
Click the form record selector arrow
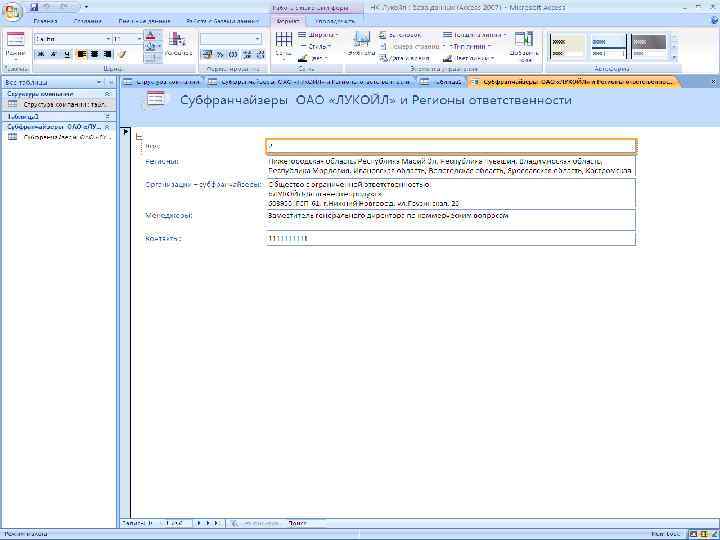126,132
